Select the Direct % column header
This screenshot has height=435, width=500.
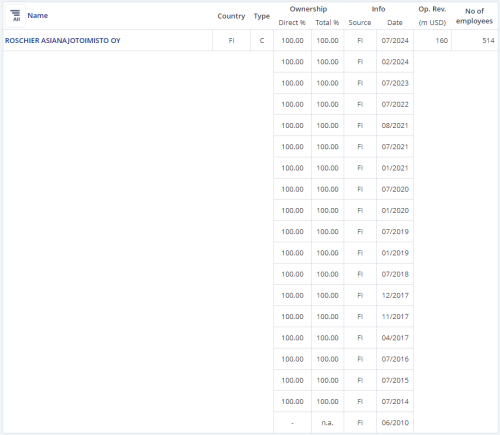tap(292, 23)
